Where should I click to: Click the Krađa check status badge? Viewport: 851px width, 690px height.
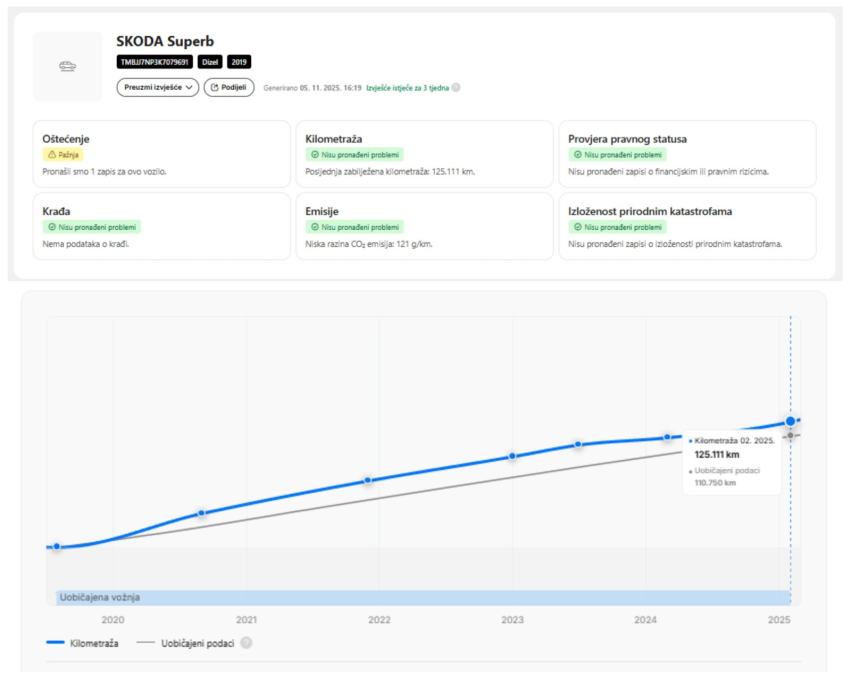tap(92, 227)
